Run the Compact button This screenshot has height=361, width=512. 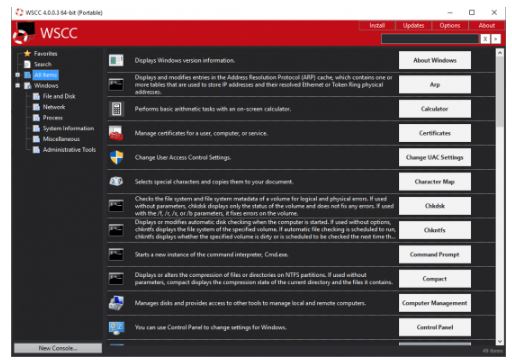click(x=435, y=279)
